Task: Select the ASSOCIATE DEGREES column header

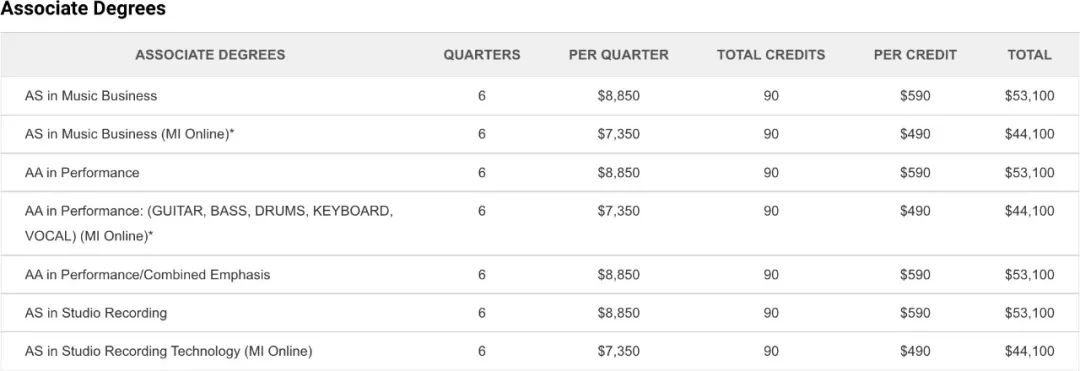Action: click(210, 55)
